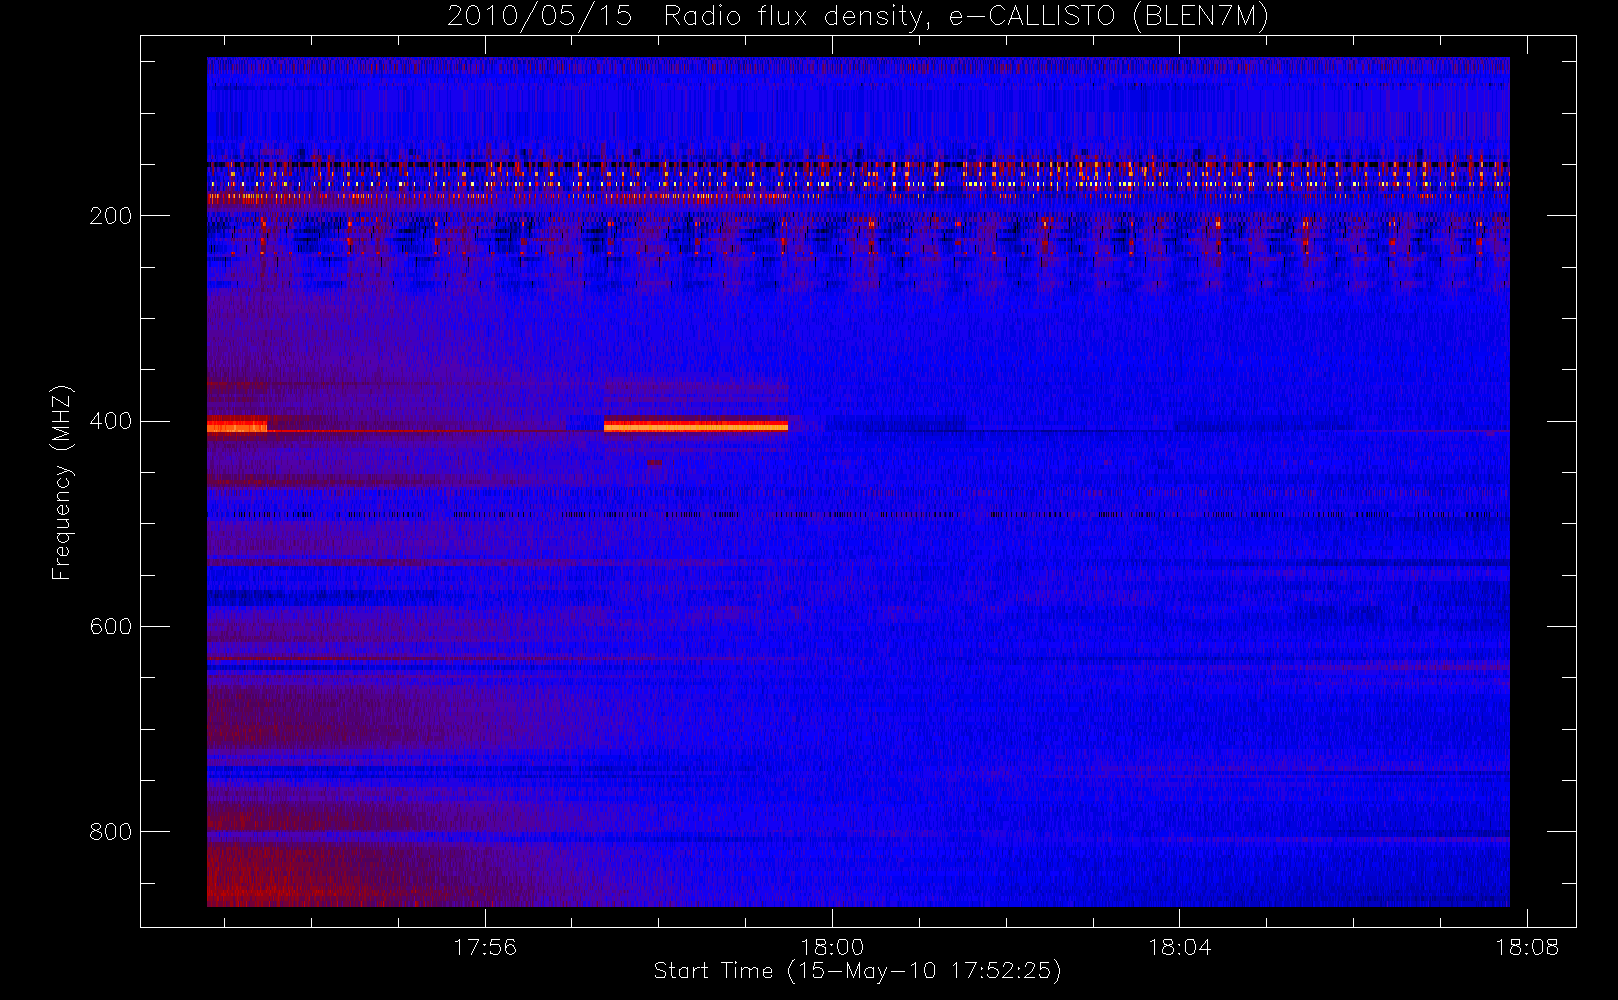Click the 17:56 time tick label

click(485, 947)
